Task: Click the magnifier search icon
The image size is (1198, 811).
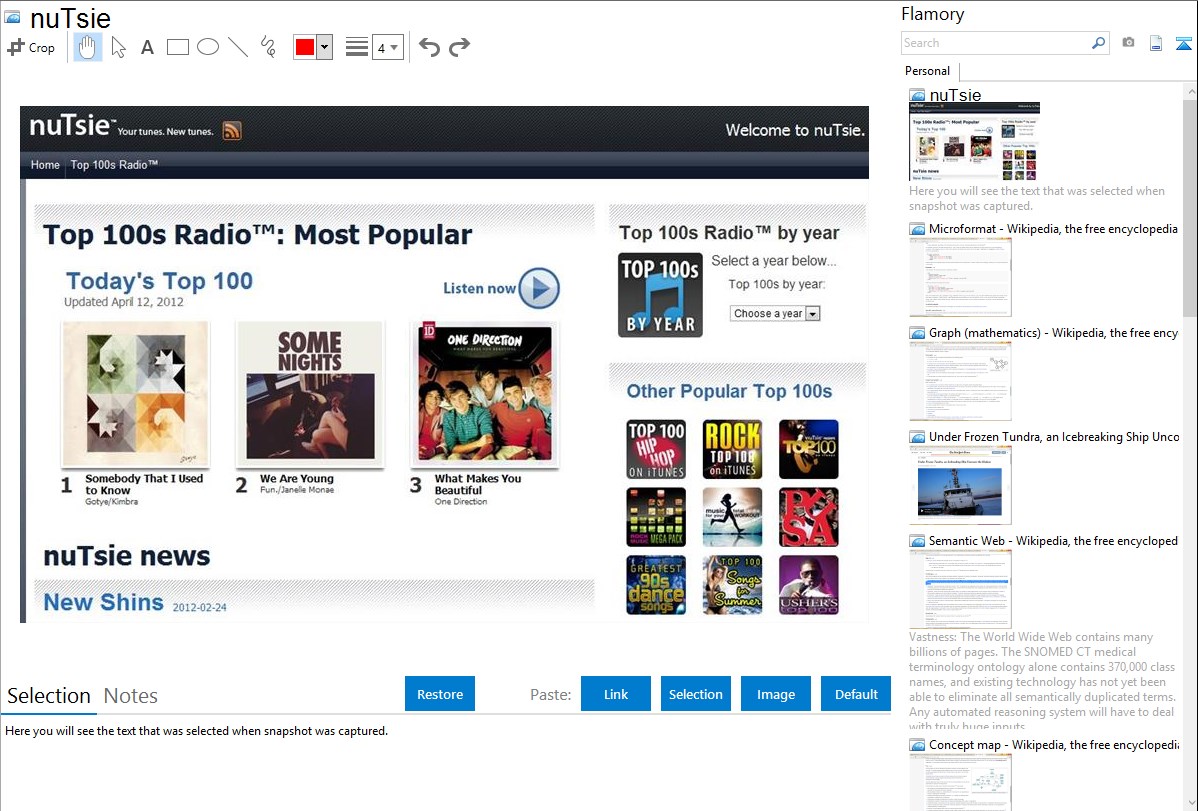Action: 1099,43
